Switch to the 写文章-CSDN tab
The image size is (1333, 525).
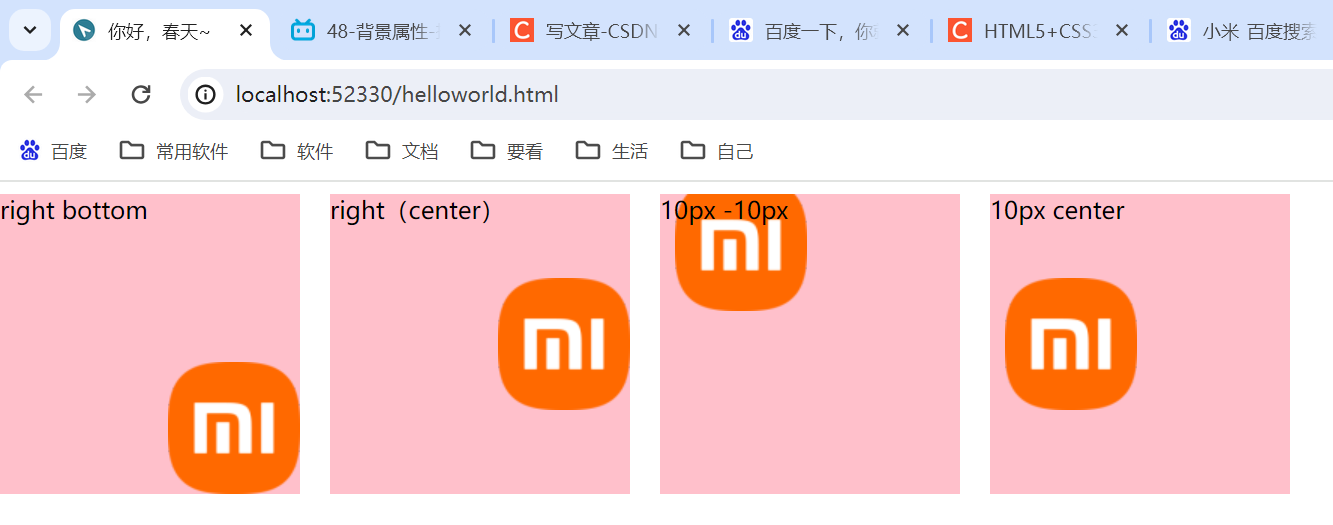(602, 32)
